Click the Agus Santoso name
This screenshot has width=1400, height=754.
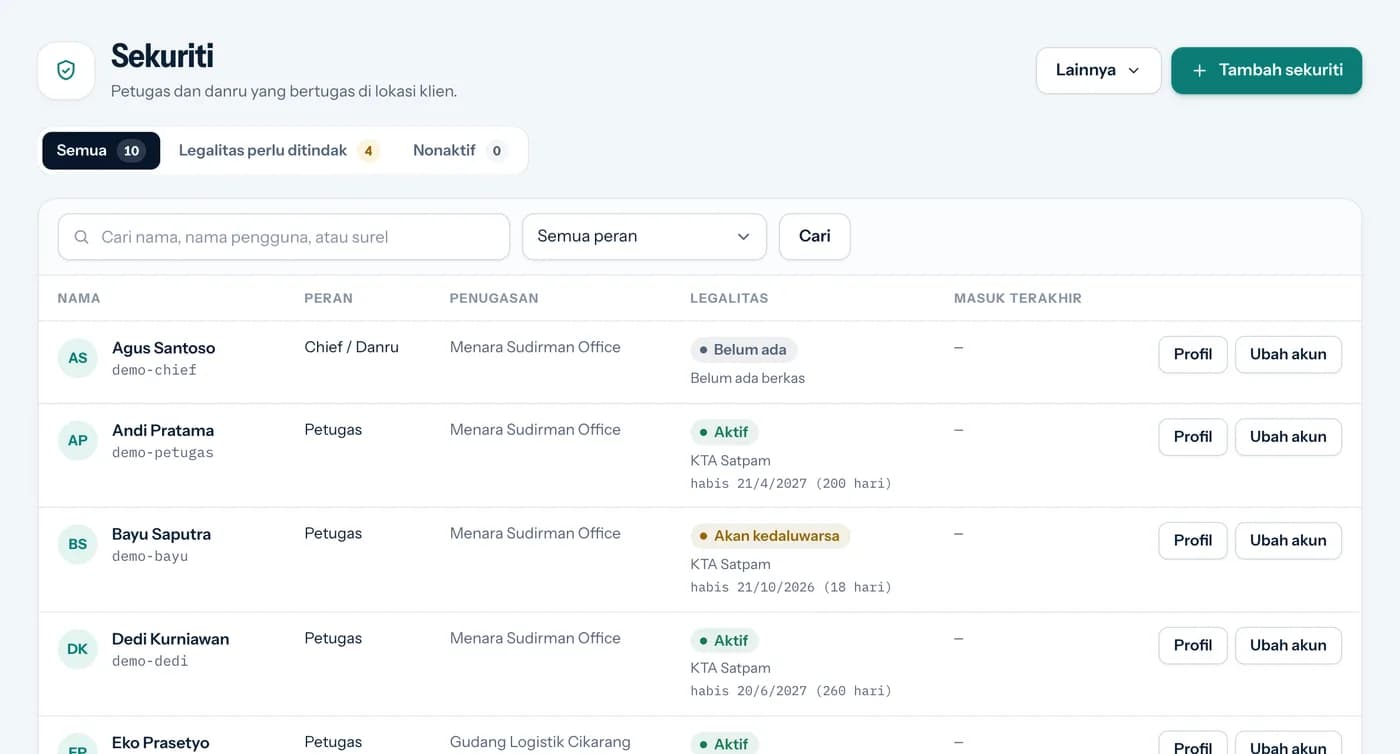[163, 348]
